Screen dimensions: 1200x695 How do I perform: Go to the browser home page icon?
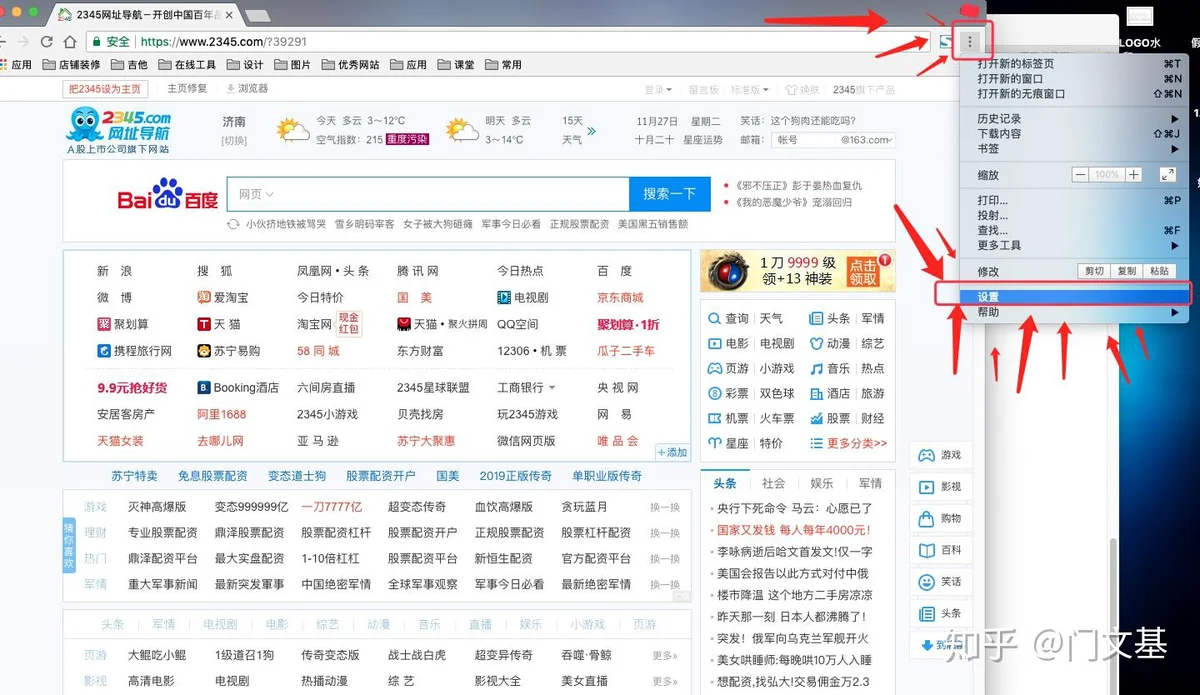tap(70, 42)
